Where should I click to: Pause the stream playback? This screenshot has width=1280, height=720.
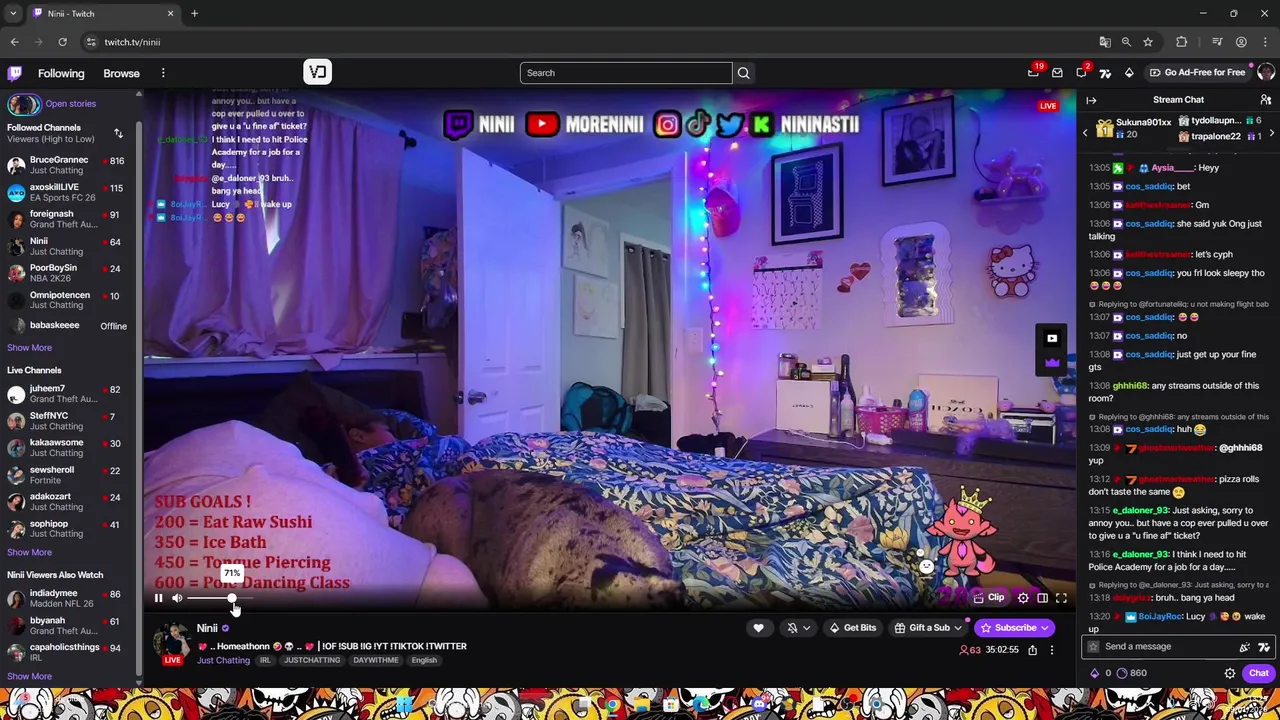(158, 598)
